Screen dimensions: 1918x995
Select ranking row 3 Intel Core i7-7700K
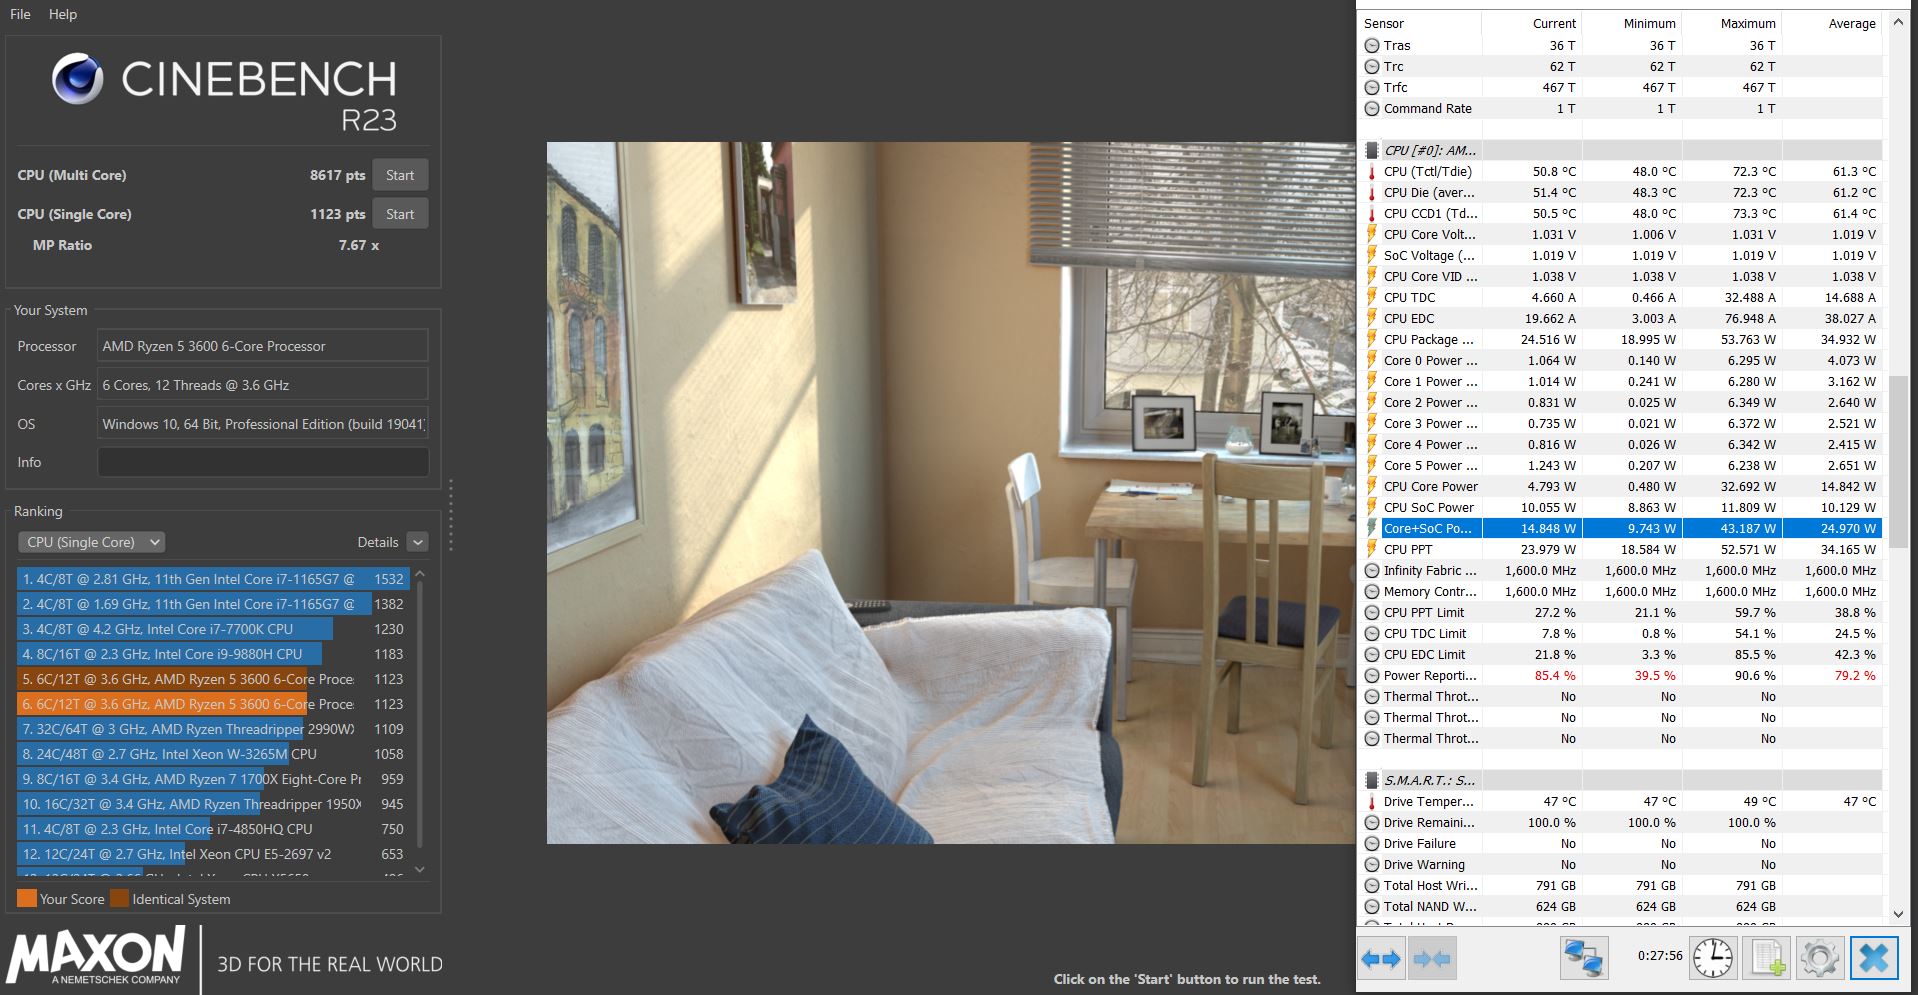tap(212, 629)
